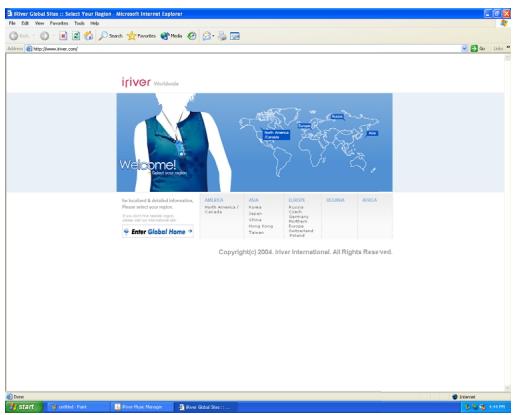
Task: Switch to iriver Global Sites taskbar window
Action: click(206, 407)
